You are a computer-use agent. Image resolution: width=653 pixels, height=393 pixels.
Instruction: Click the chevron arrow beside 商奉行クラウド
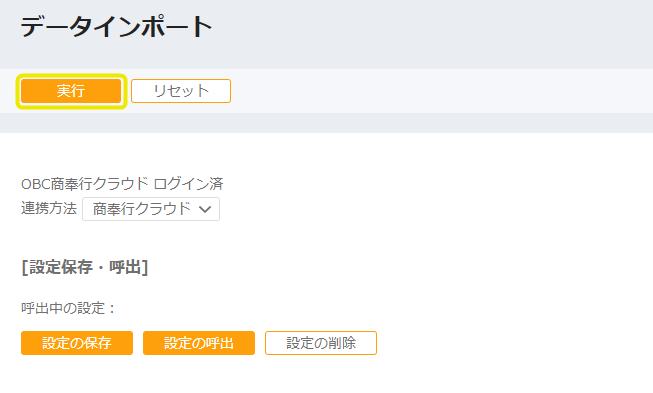tap(205, 209)
